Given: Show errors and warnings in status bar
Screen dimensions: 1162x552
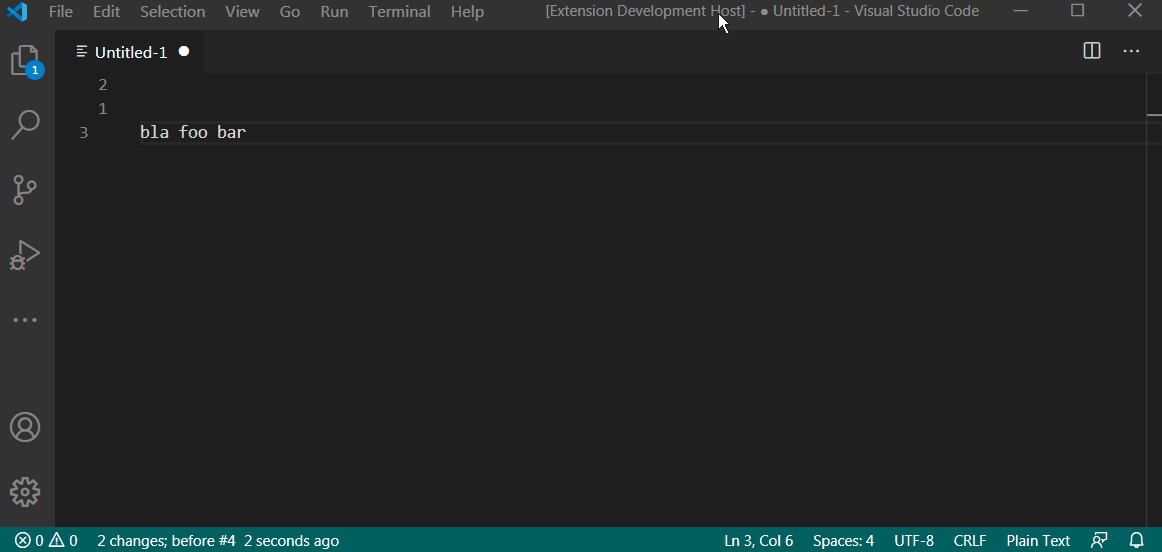Looking at the screenshot, I should (x=46, y=541).
